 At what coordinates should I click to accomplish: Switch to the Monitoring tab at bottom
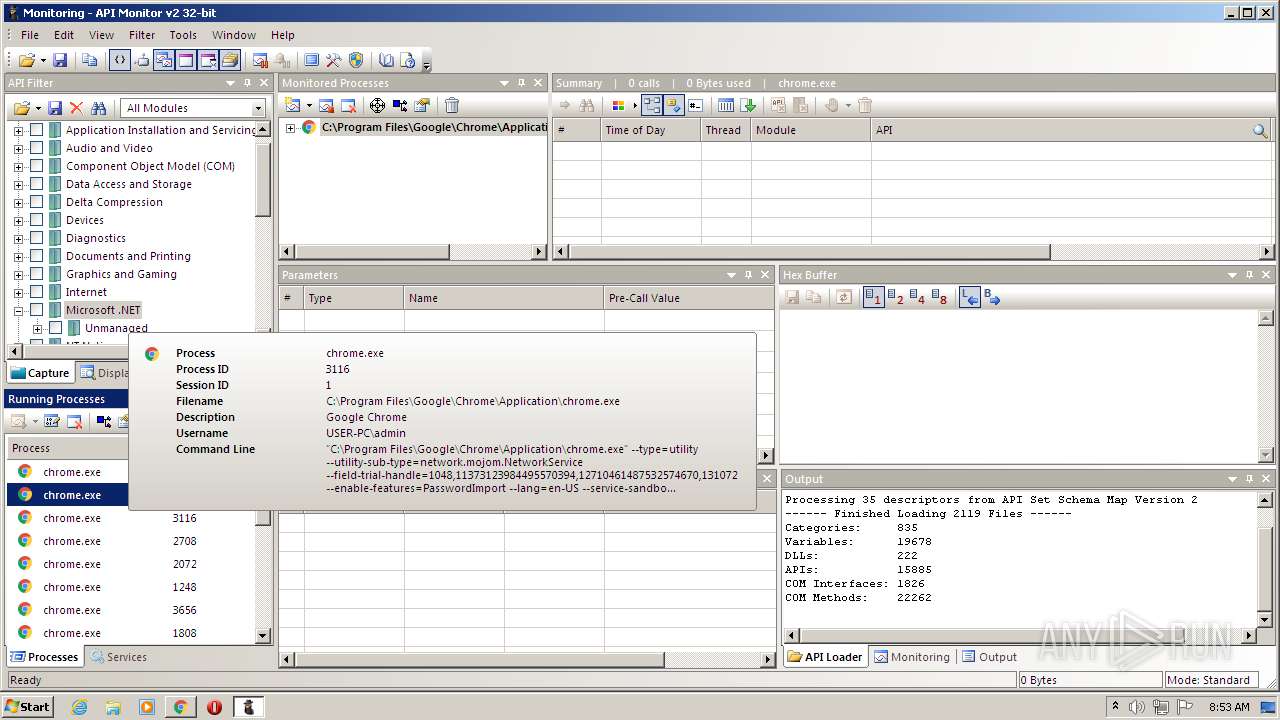click(x=911, y=657)
